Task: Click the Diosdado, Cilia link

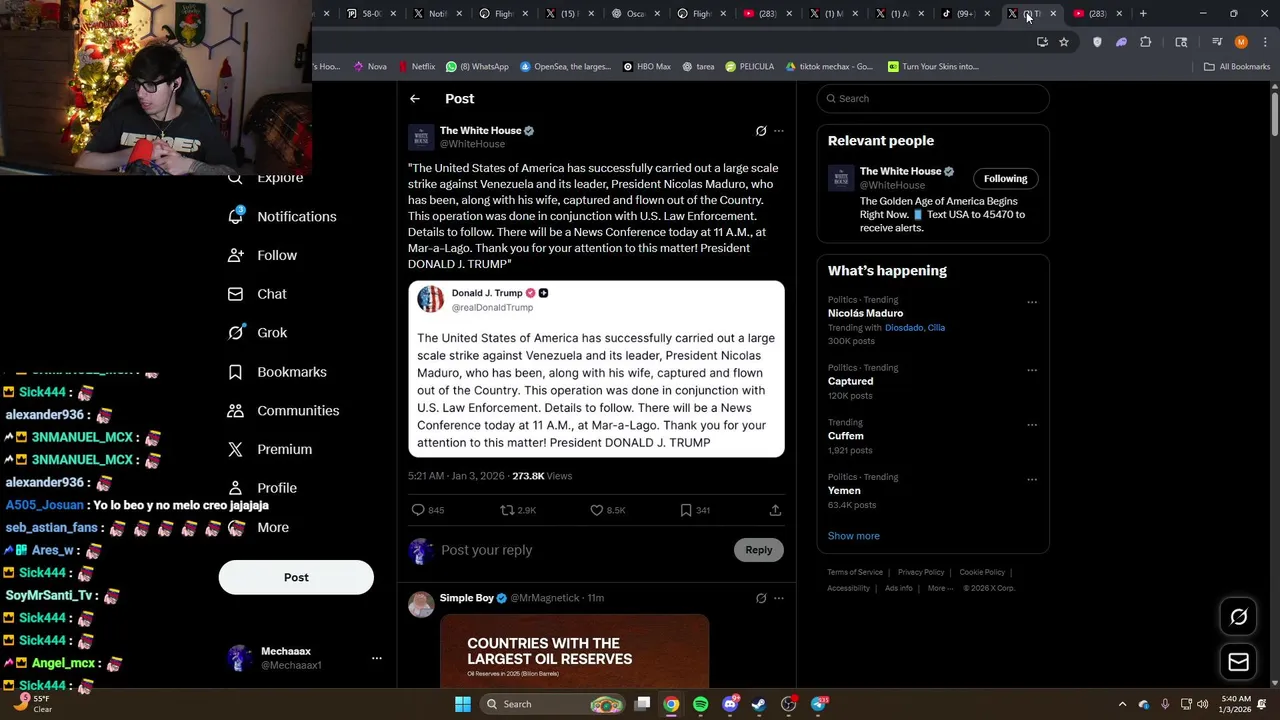Action: (x=915, y=328)
